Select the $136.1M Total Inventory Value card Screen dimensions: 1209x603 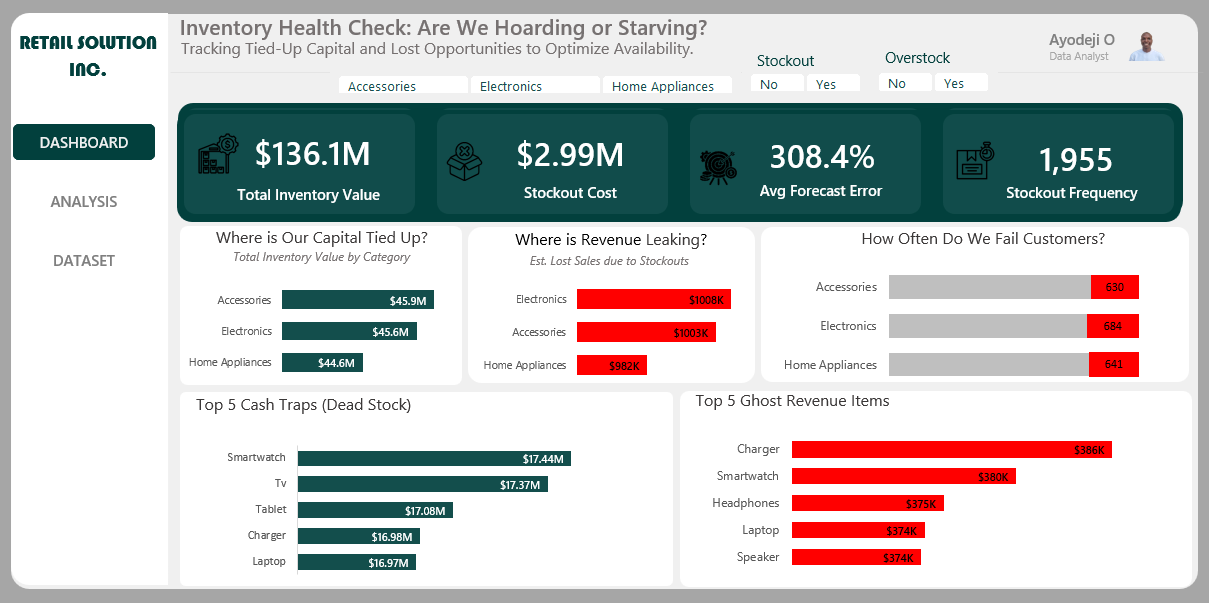point(299,164)
